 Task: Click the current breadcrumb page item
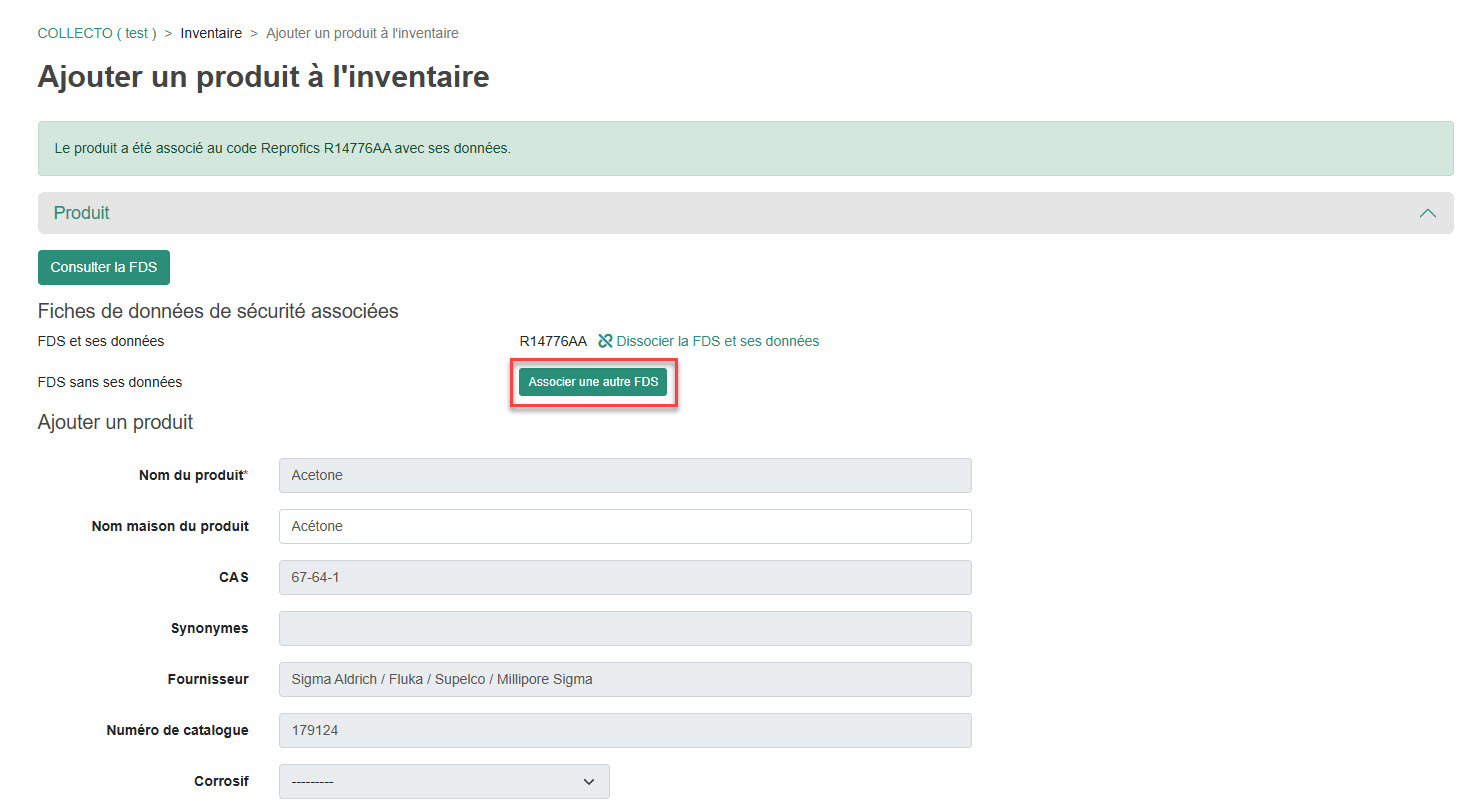point(362,33)
